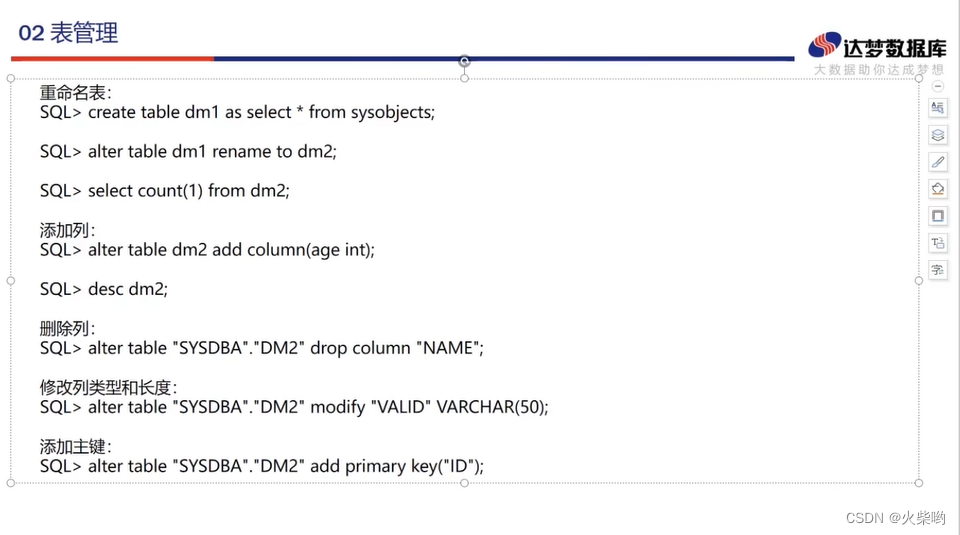Place cursor in the desc dm2 line

[x=104, y=289]
